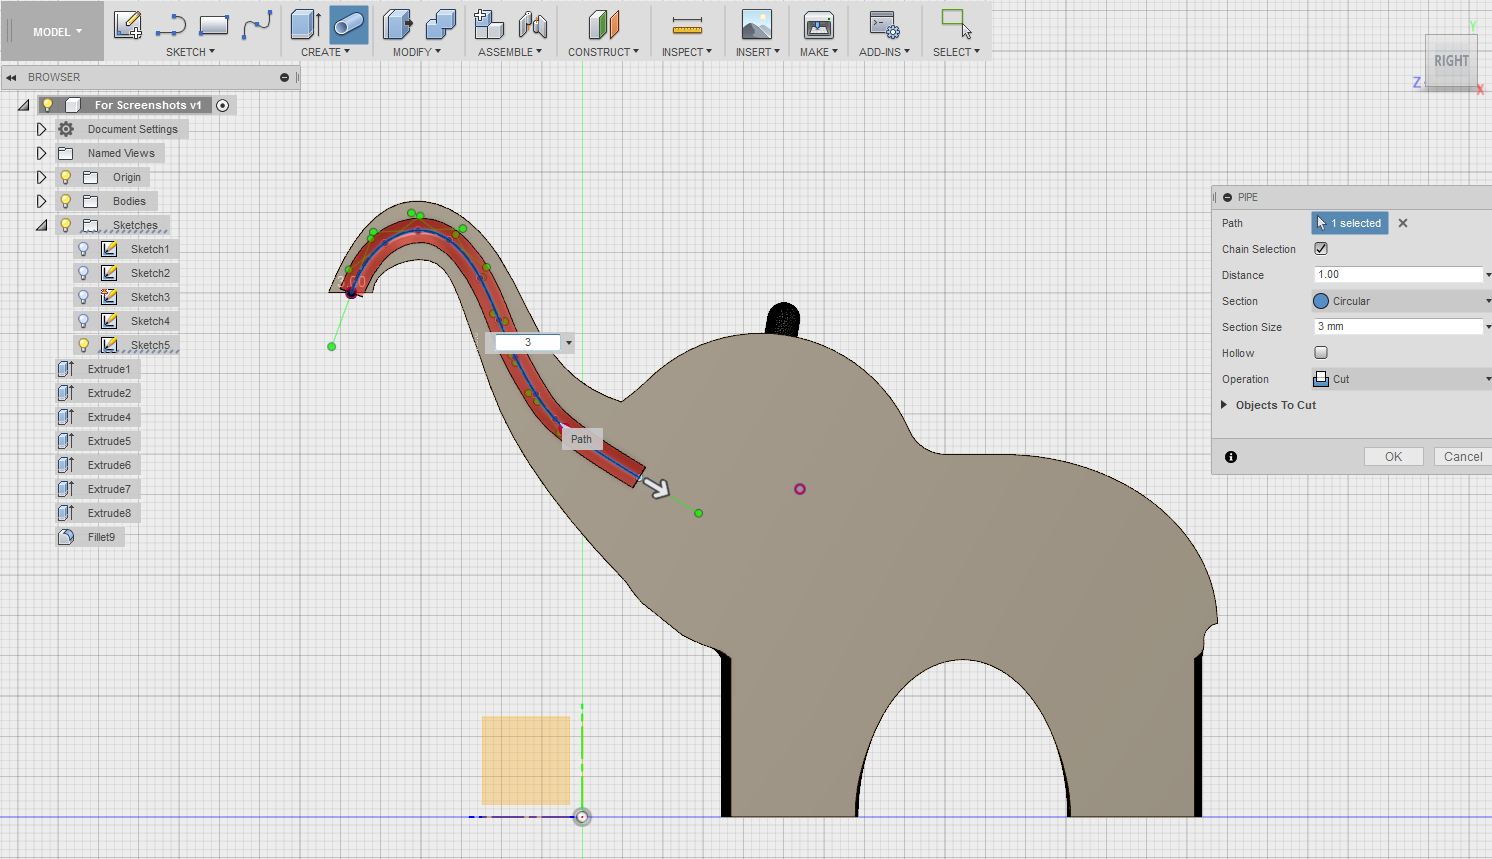The height and width of the screenshot is (859, 1492).
Task: Click the RIGHT face of ViewCube
Action: coord(1451,61)
